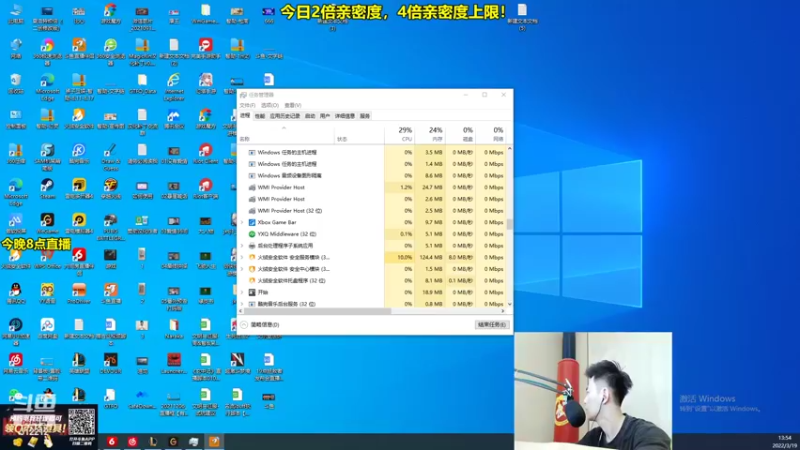The image size is (800, 450).
Task: Click the WeGame G taskbar icon
Action: (173, 441)
